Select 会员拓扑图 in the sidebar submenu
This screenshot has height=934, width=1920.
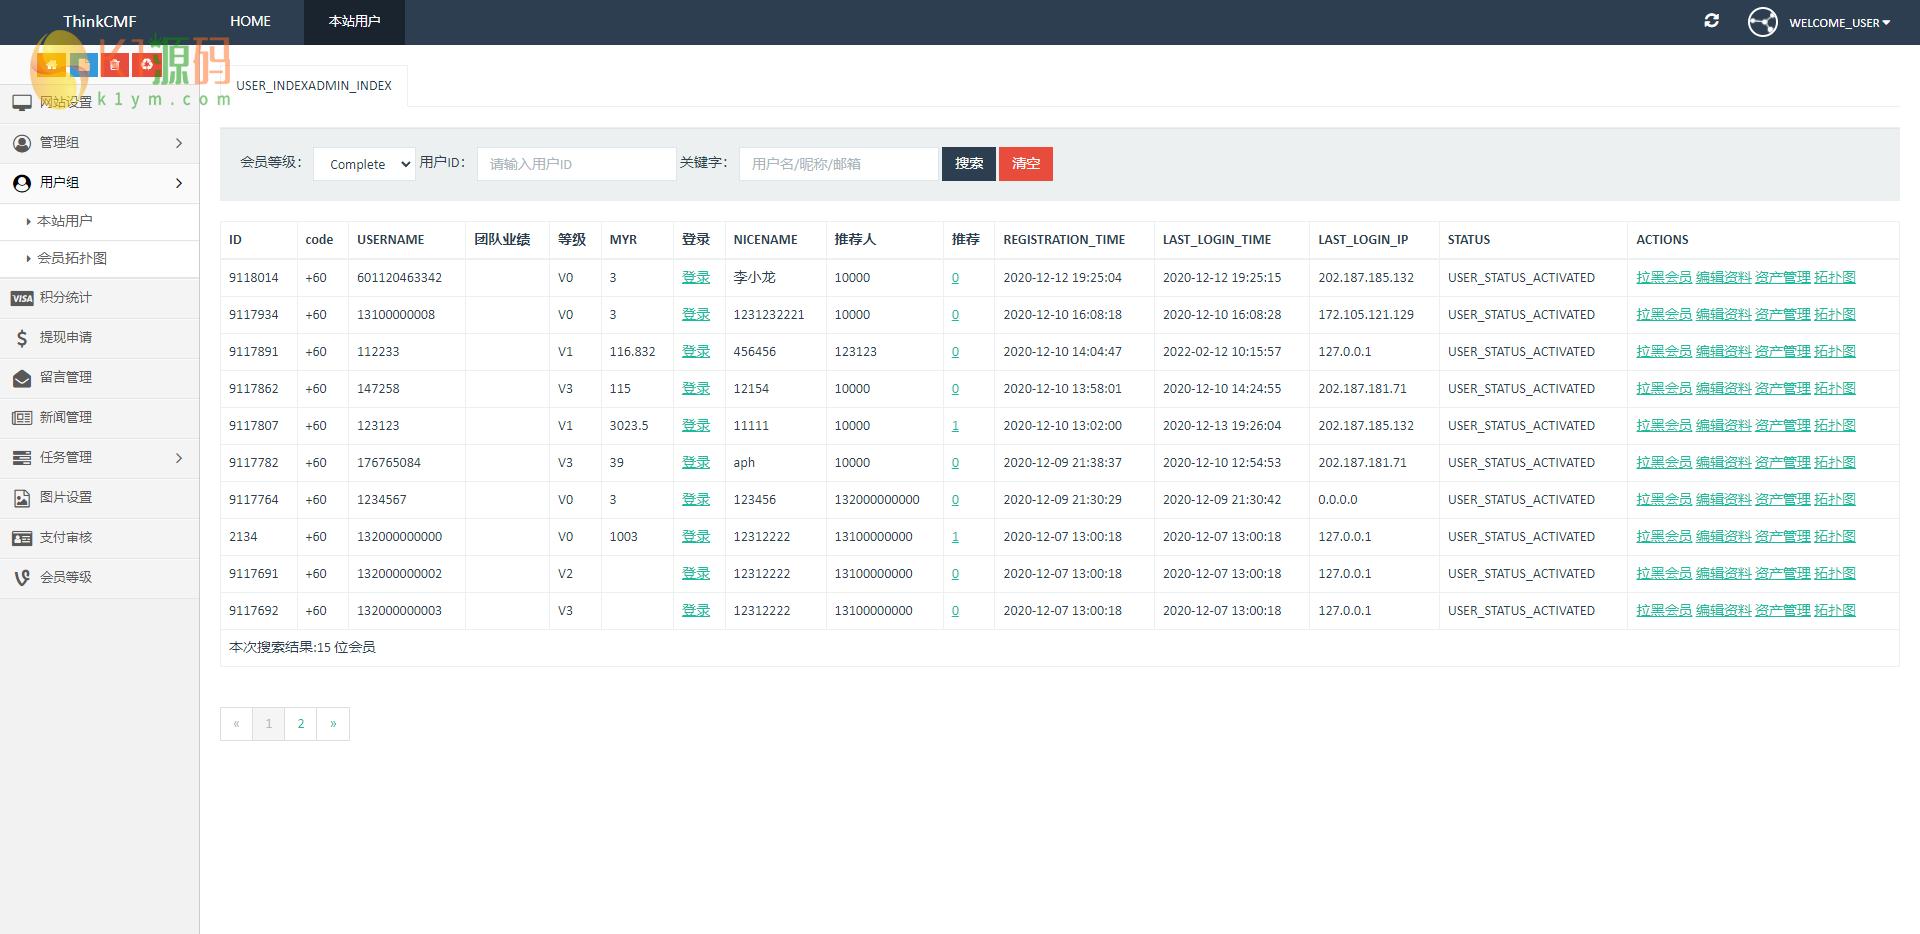72,258
